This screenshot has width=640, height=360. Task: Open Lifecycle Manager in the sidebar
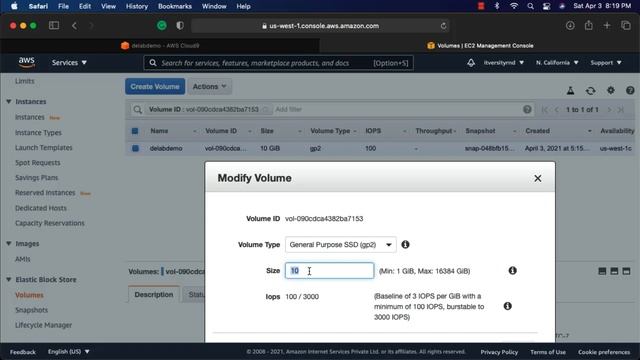pos(43,325)
